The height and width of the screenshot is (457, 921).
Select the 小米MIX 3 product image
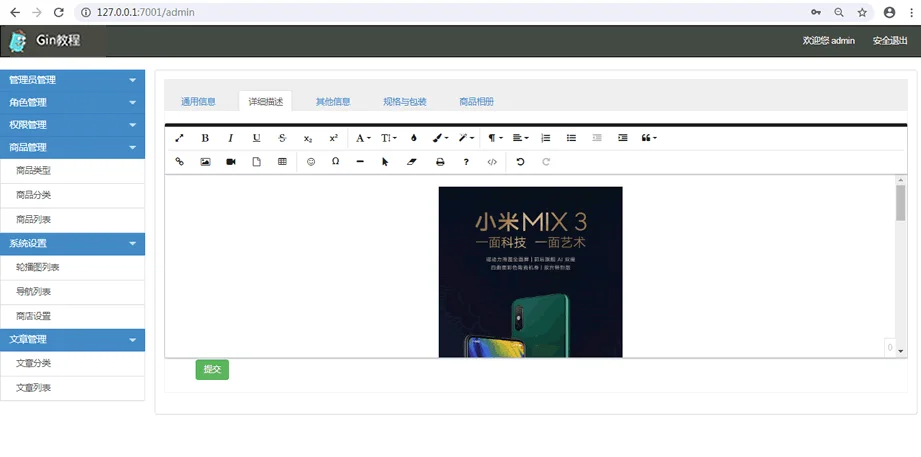coord(530,271)
